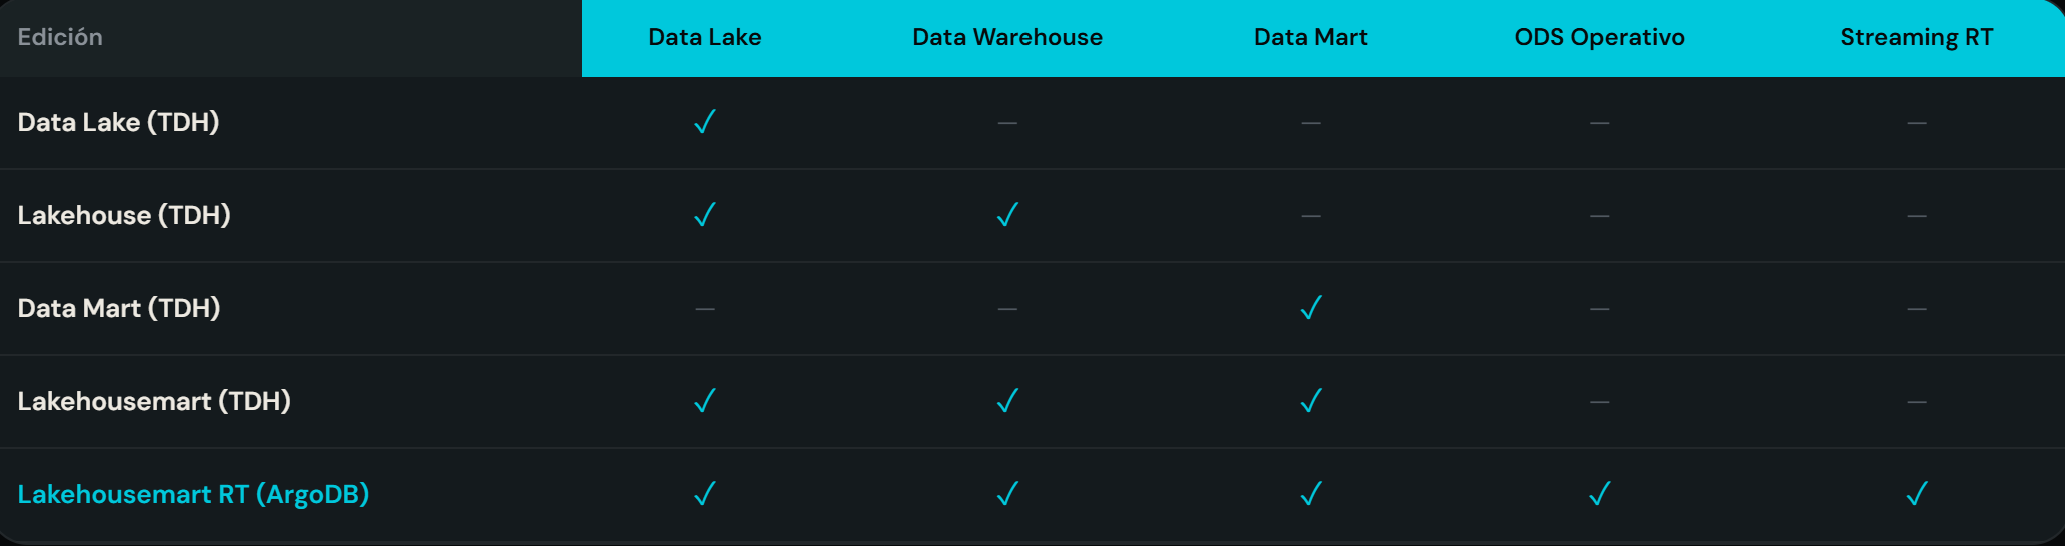Screen dimensions: 2065x546
Task: Click the Lakehousemart (TDH) row label
Action: click(154, 401)
